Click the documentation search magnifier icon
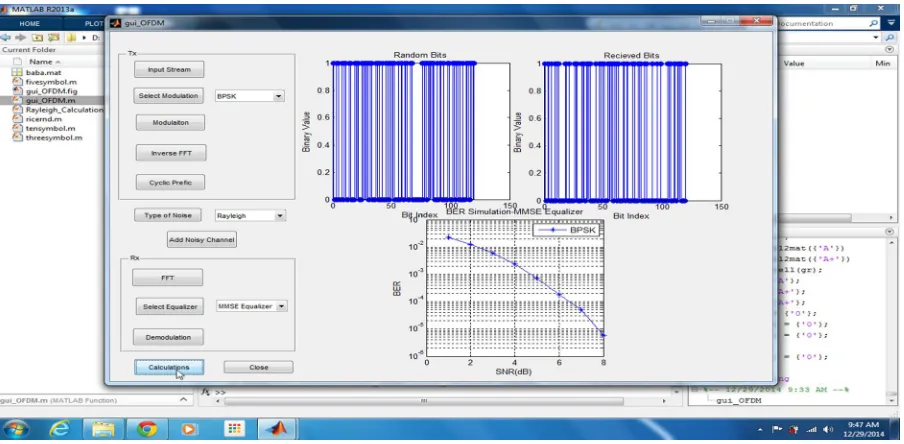 click(x=874, y=24)
